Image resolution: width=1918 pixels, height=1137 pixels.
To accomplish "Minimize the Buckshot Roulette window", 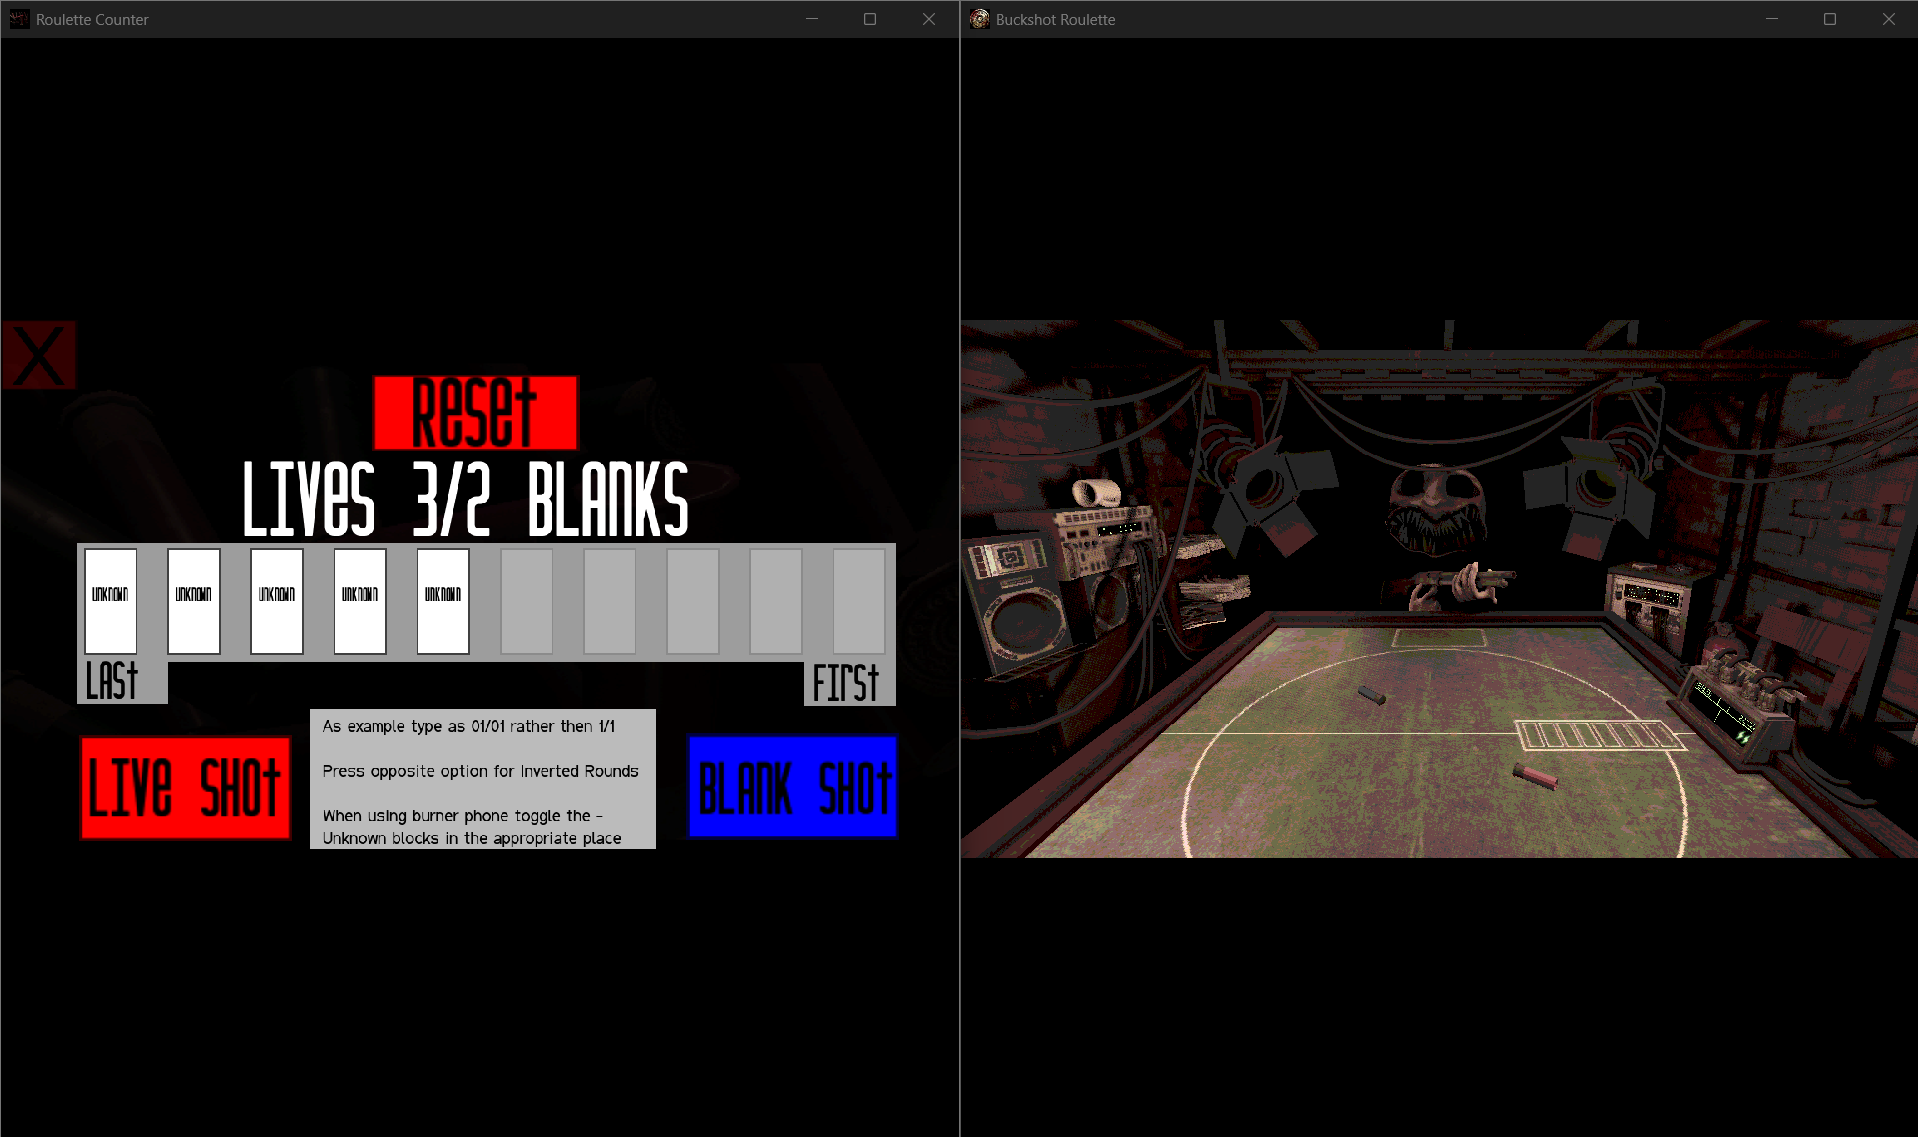I will click(x=1772, y=19).
